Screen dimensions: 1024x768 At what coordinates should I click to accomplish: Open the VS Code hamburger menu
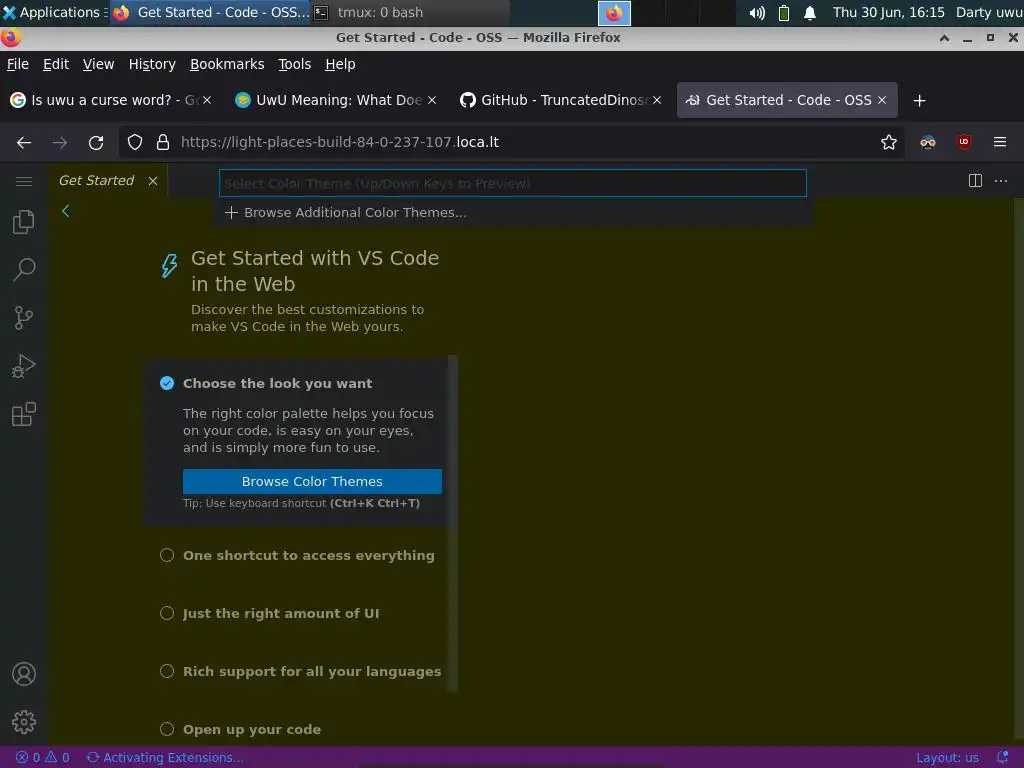[x=24, y=181]
